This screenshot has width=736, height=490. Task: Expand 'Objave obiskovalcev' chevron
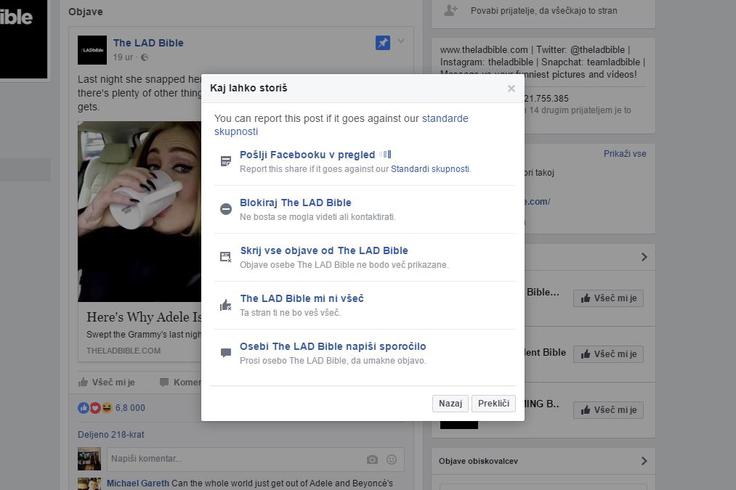click(x=644, y=461)
